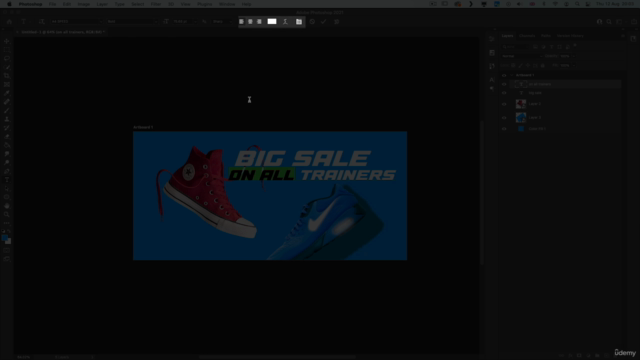Image resolution: width=640 pixels, height=360 pixels.
Task: Cancel the current text edits
Action: 312,22
